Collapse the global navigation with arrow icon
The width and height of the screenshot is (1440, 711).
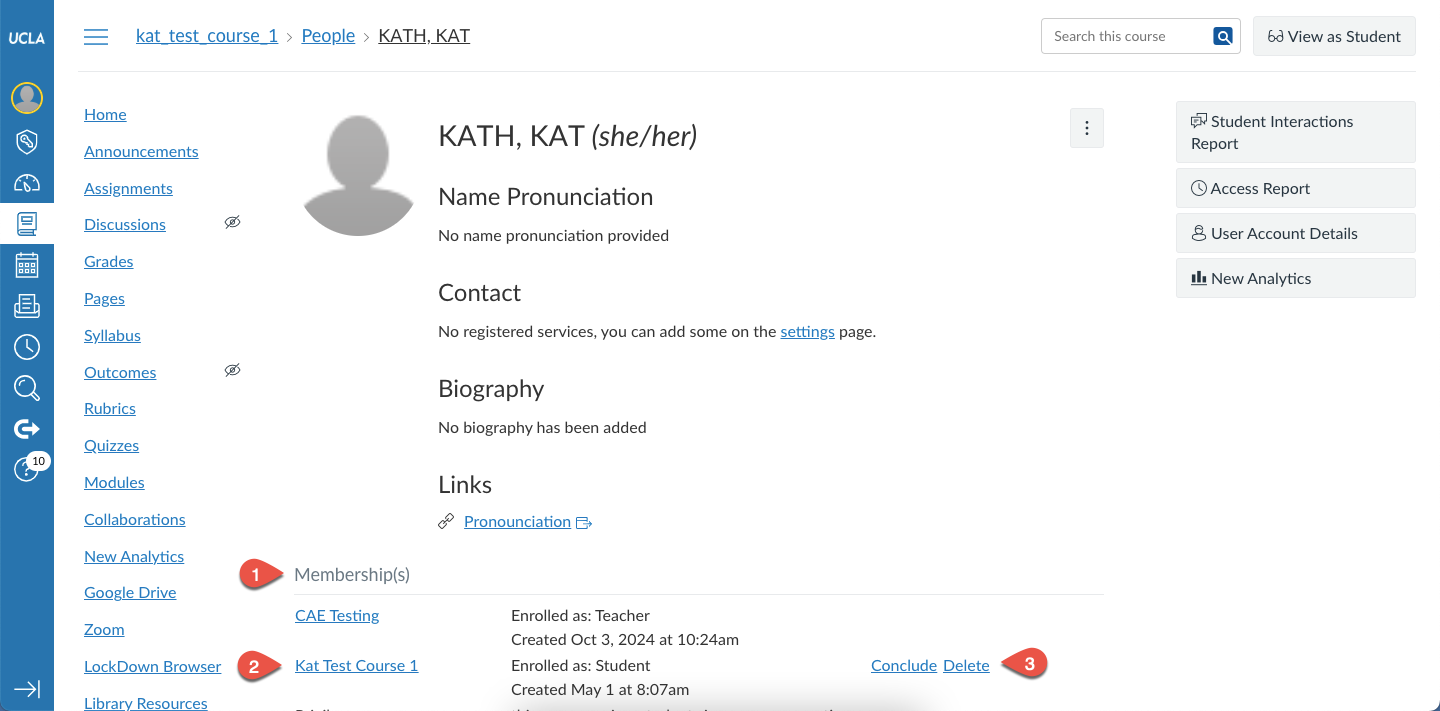(27, 689)
